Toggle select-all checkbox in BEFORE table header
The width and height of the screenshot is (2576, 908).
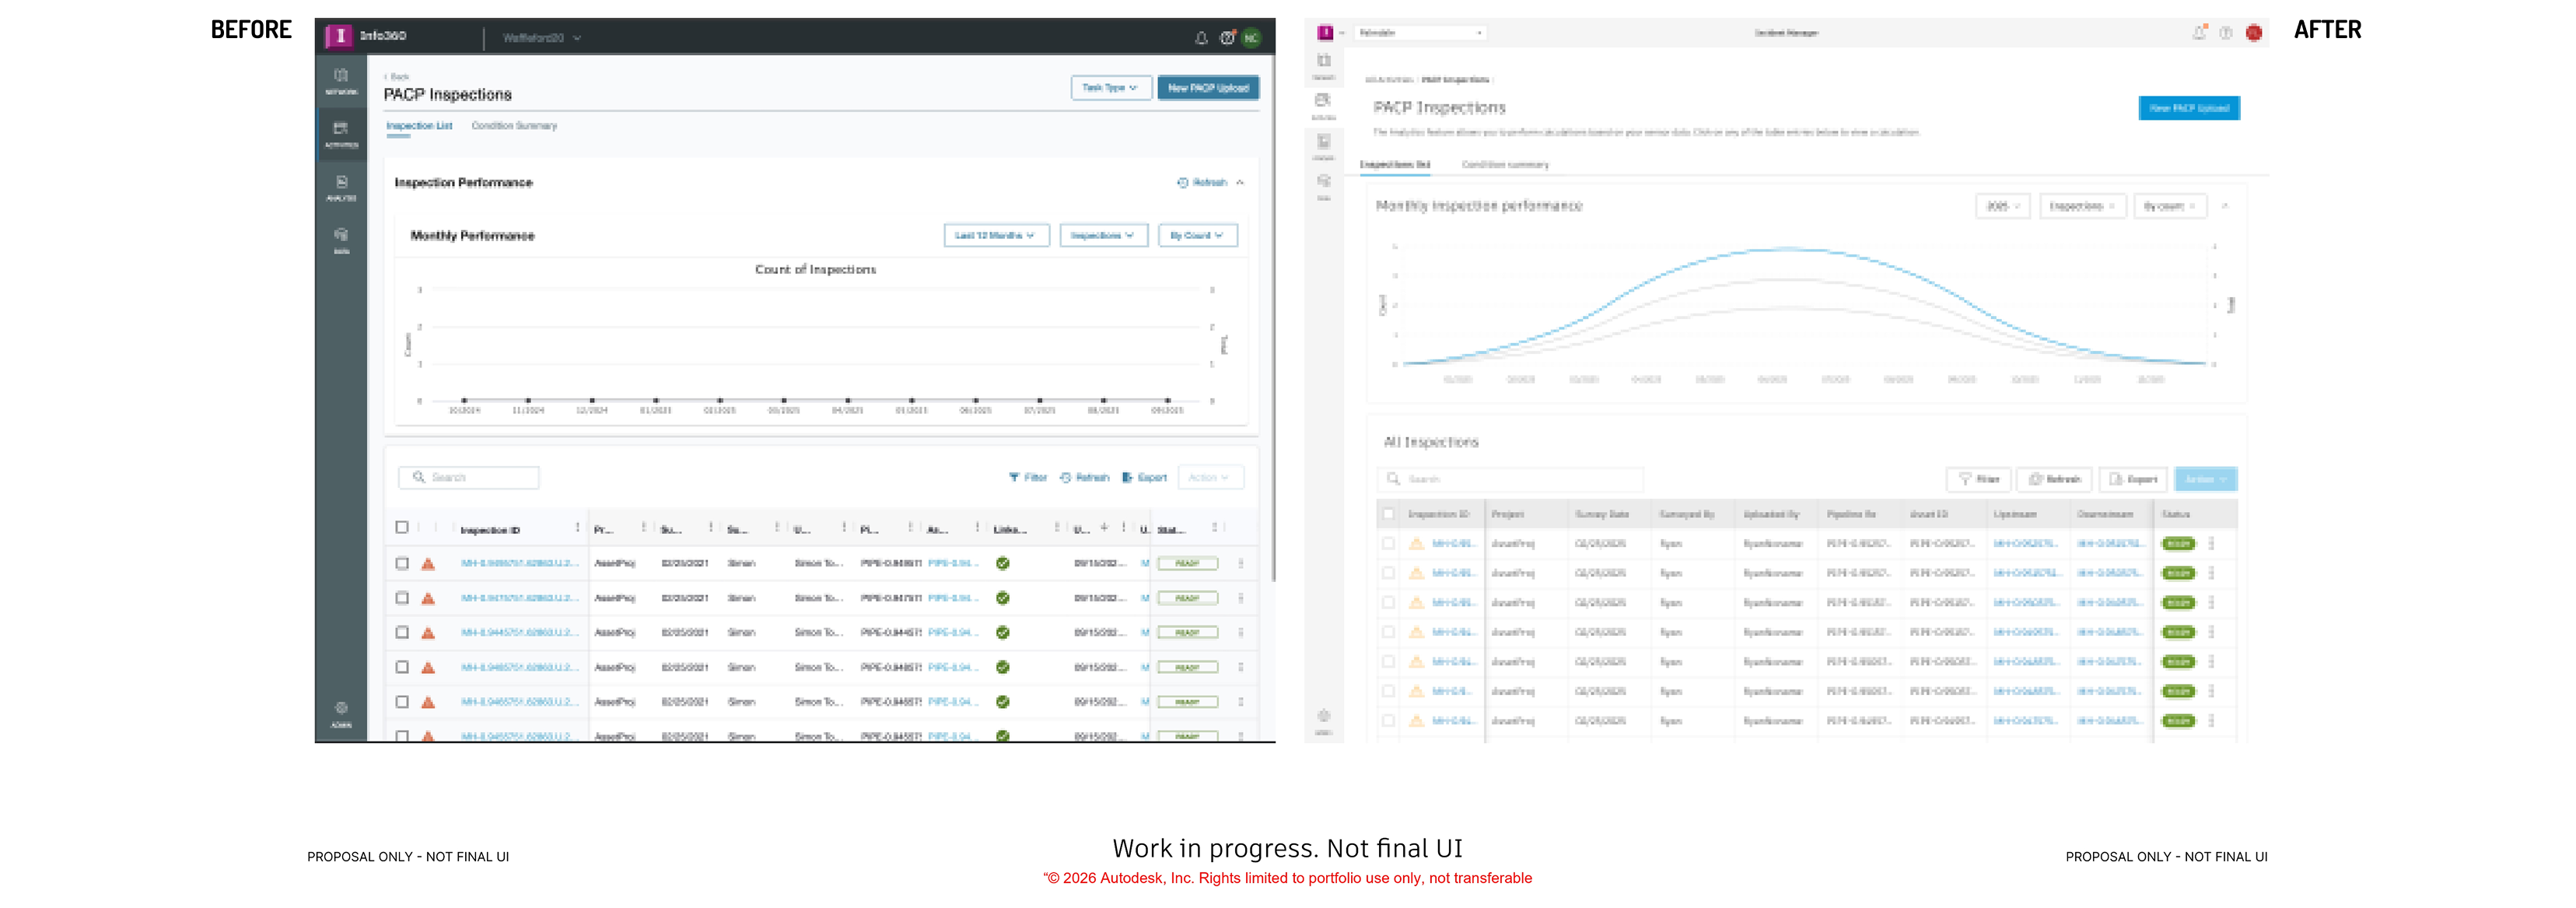click(x=402, y=527)
